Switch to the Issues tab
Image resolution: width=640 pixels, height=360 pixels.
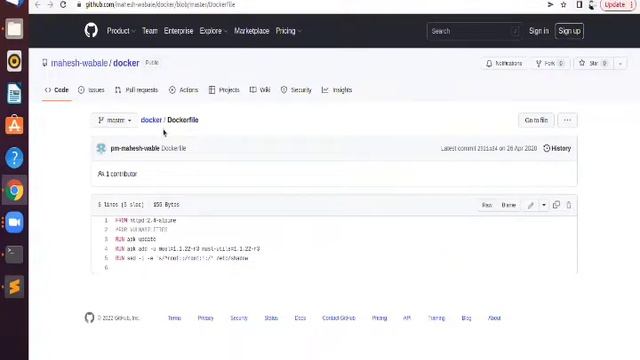click(91, 90)
